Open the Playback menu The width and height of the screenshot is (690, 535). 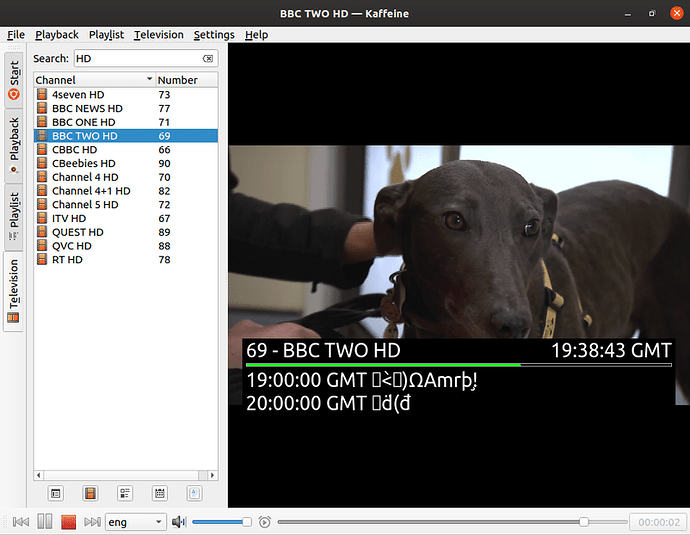click(57, 35)
